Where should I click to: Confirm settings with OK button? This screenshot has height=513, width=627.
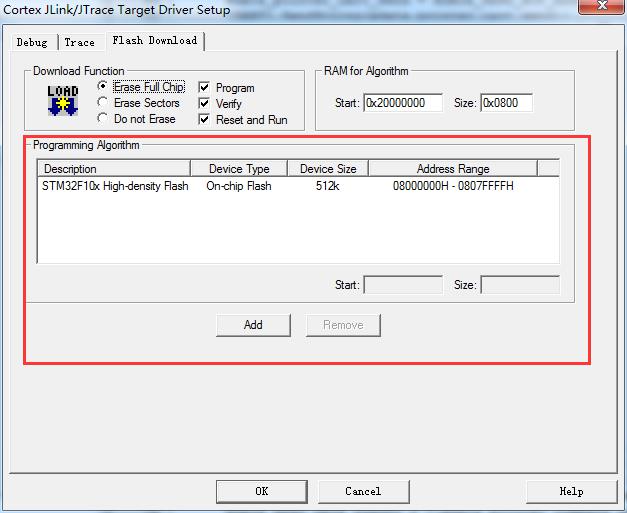pyautogui.click(x=261, y=491)
